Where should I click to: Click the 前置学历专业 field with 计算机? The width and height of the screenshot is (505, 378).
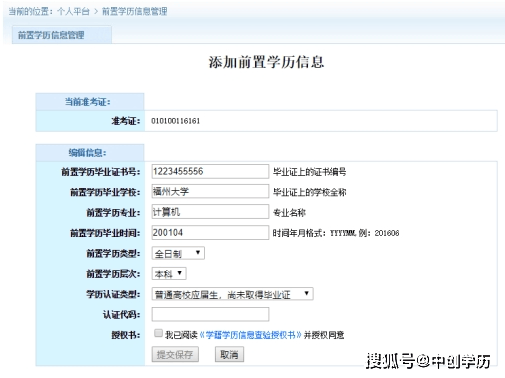210,212
